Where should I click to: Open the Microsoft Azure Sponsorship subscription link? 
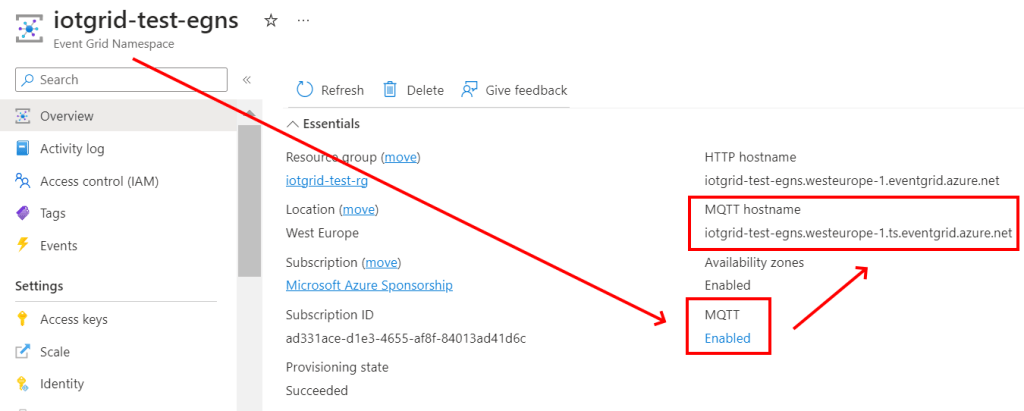[x=369, y=285]
